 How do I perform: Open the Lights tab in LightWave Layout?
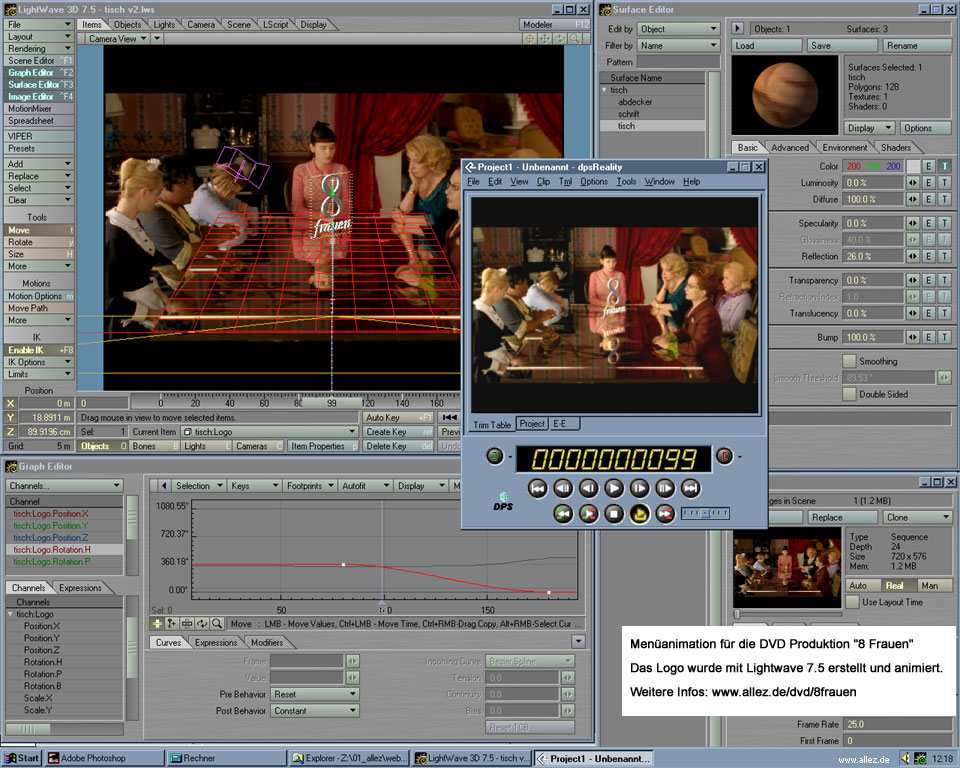point(164,24)
